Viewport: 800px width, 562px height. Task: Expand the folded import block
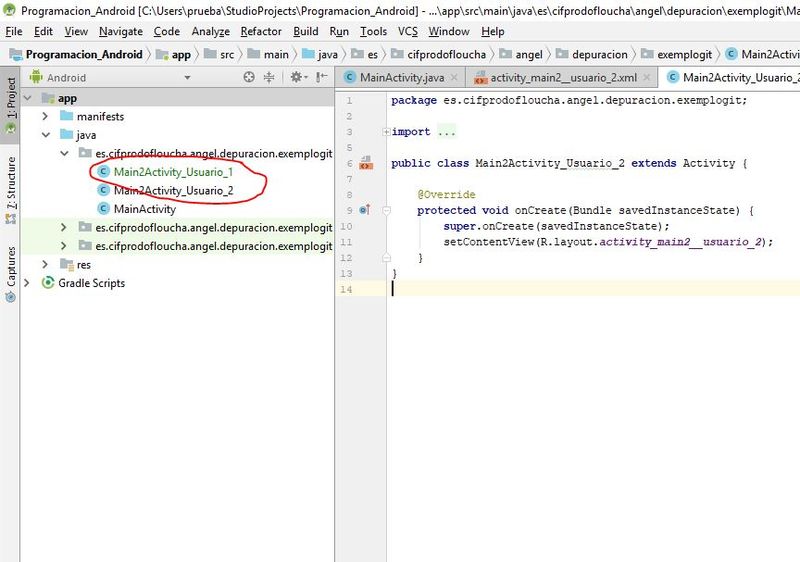coord(386,132)
